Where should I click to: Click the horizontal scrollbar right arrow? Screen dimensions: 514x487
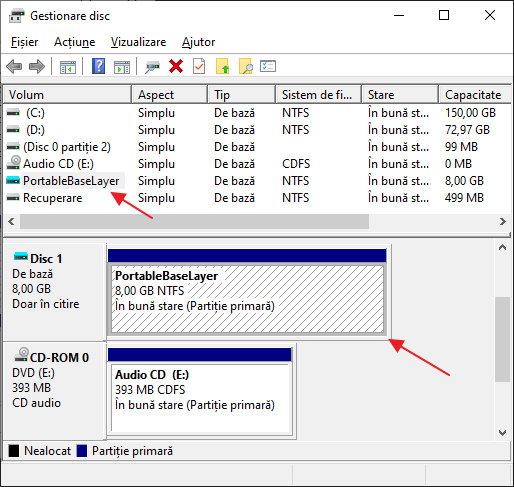tap(503, 222)
